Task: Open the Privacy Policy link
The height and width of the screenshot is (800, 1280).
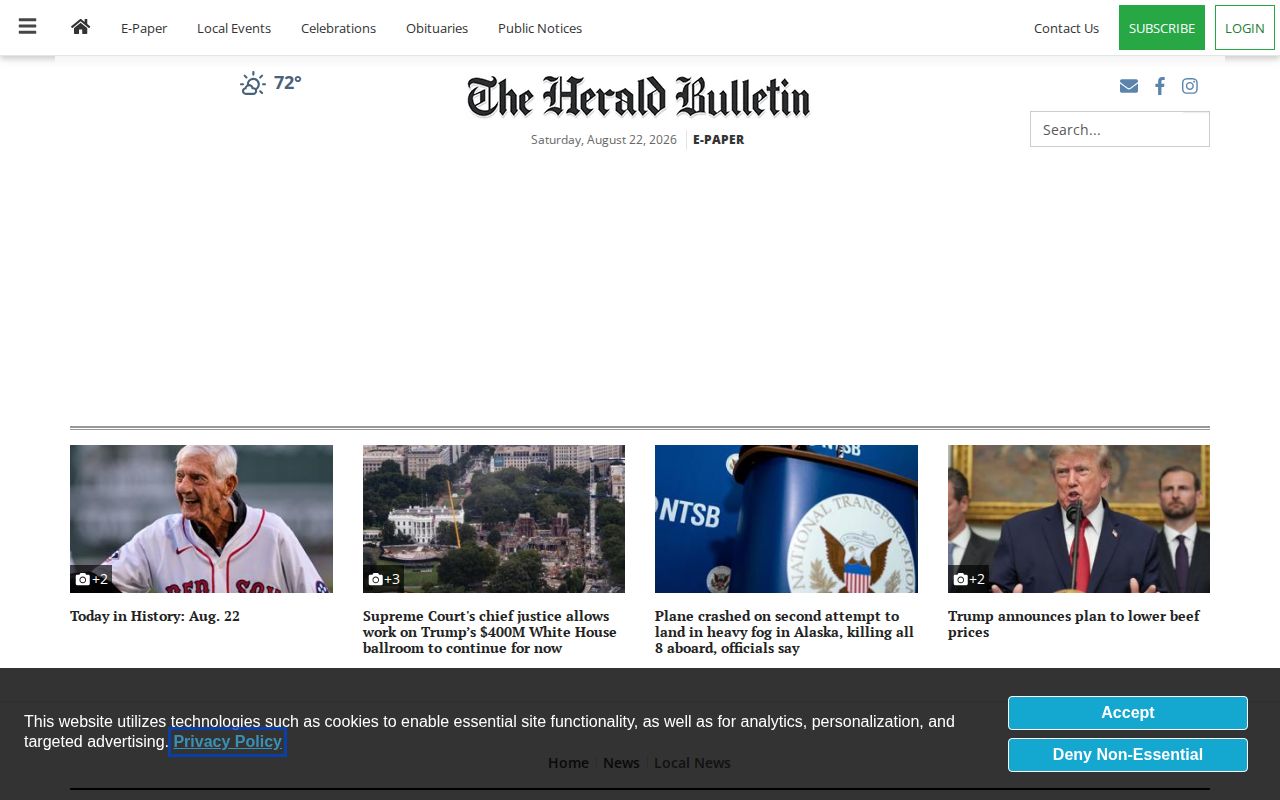Action: click(x=228, y=742)
